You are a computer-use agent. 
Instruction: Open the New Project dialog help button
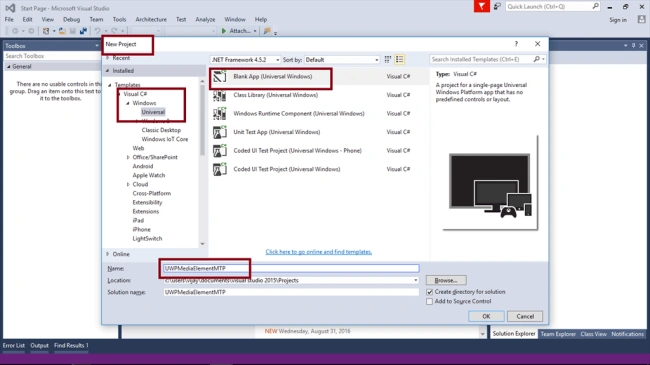(516, 44)
